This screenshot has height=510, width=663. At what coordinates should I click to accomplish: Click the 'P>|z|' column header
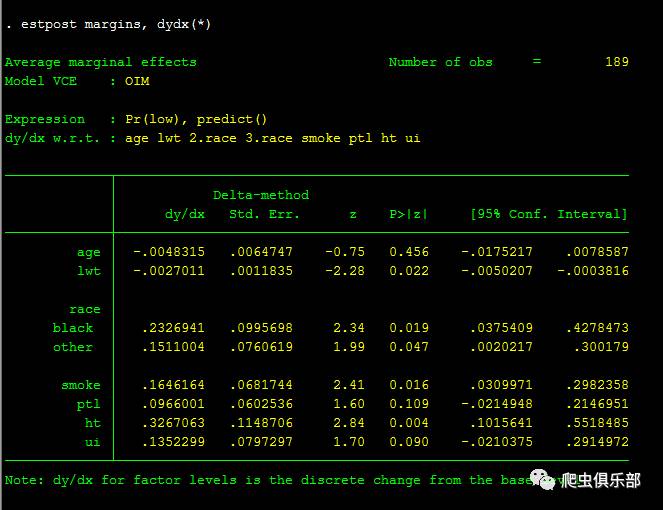tap(408, 214)
